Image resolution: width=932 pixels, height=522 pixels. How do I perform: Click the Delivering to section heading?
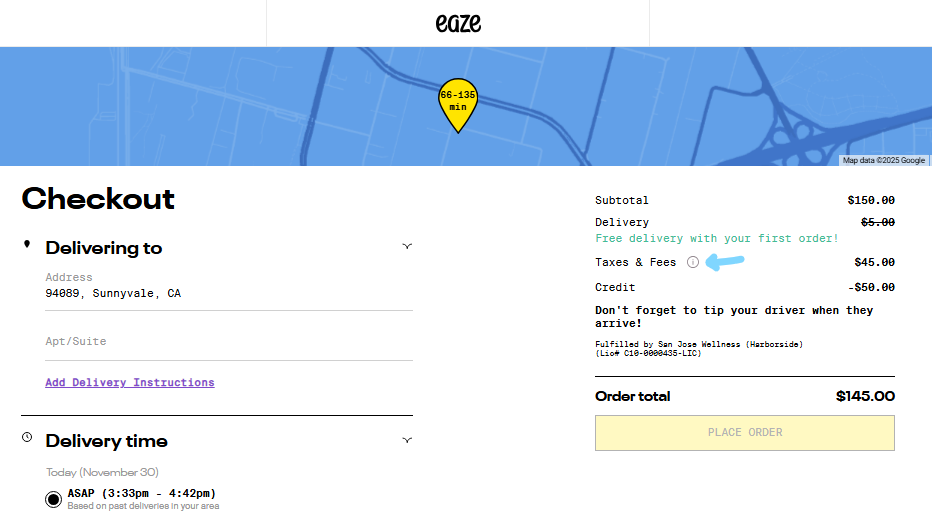coord(104,248)
